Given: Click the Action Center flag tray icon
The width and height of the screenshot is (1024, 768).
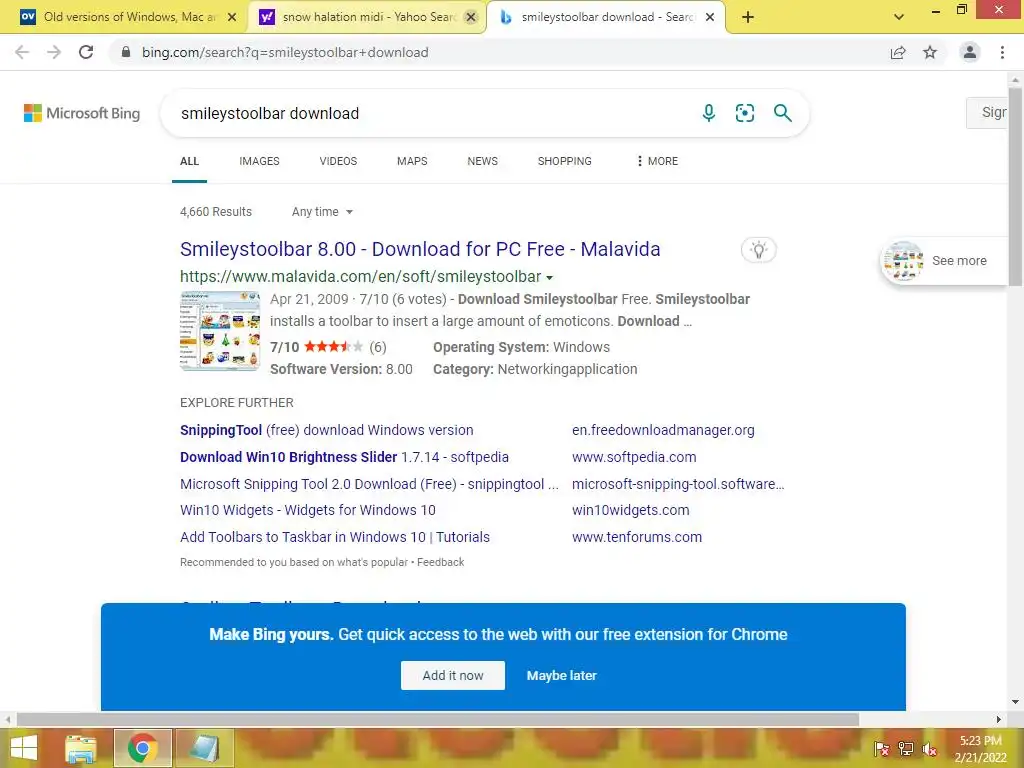Looking at the screenshot, I should tap(881, 748).
